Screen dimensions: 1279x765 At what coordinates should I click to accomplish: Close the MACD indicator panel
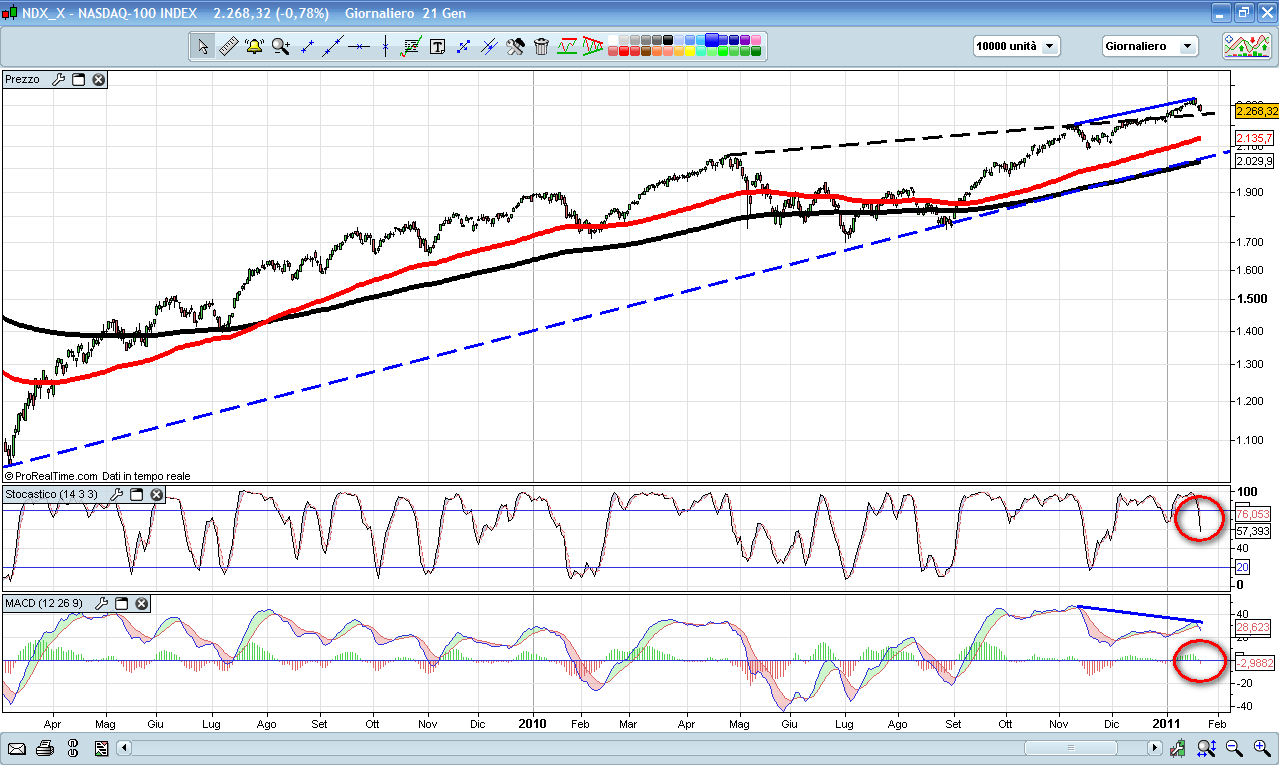pos(141,603)
